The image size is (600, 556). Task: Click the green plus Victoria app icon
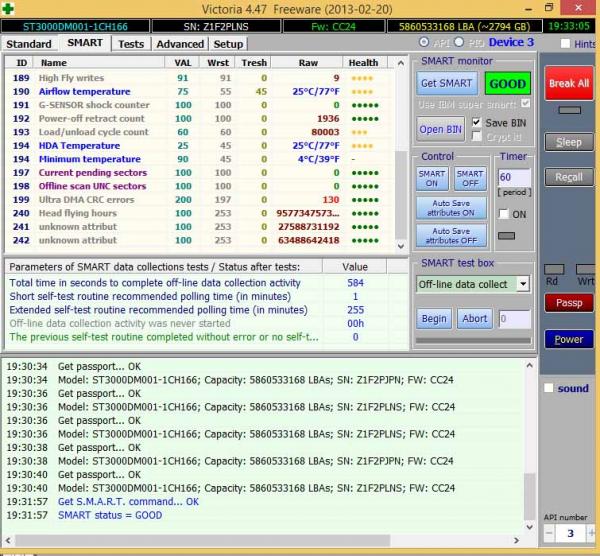pyautogui.click(x=8, y=7)
